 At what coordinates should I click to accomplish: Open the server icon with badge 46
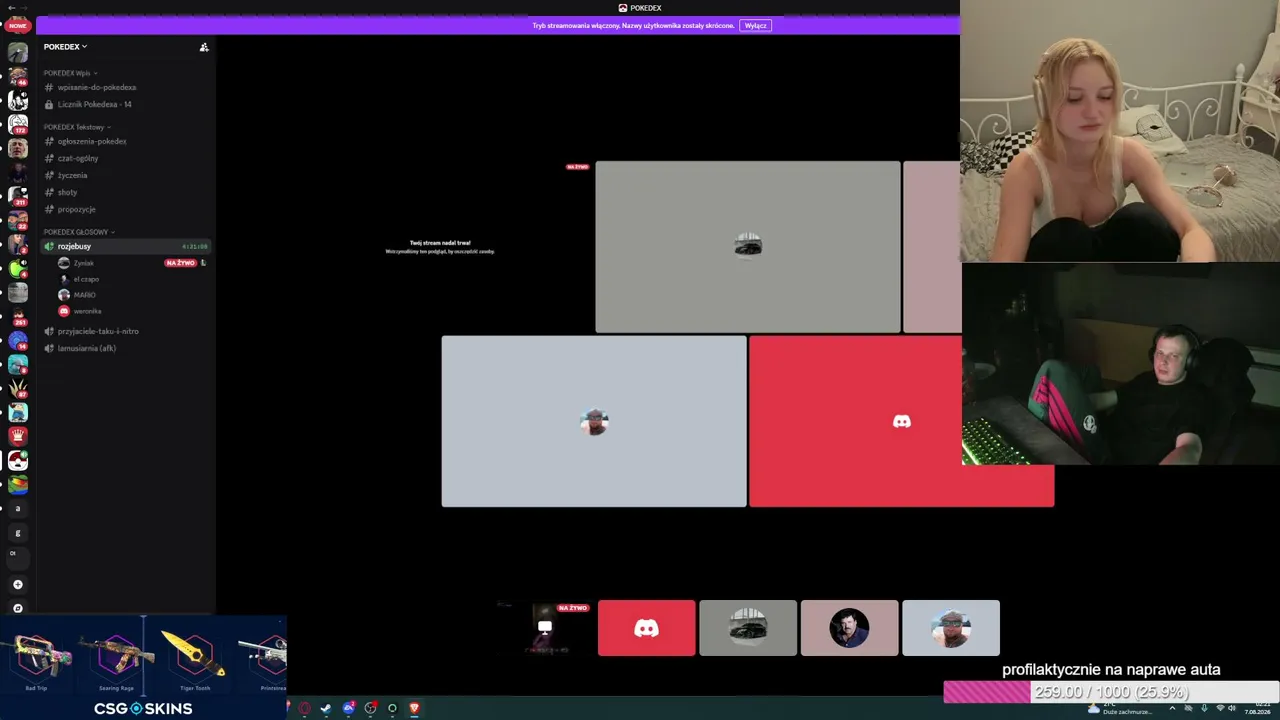18,76
